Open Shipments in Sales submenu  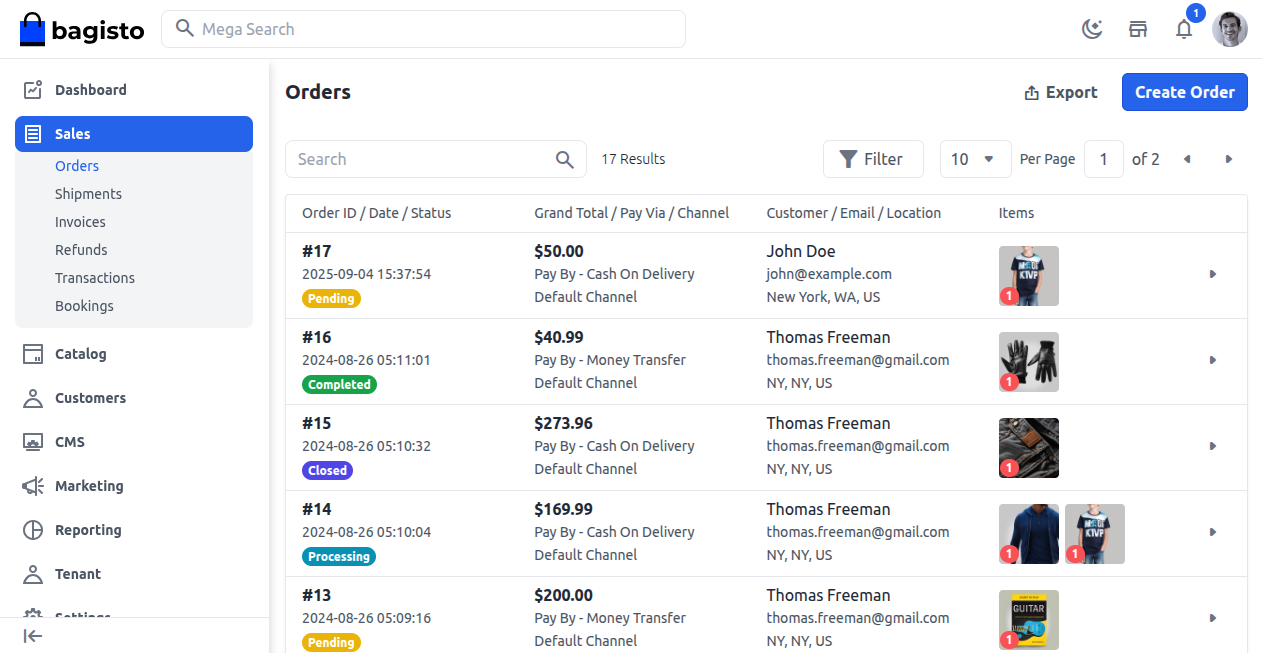click(88, 194)
